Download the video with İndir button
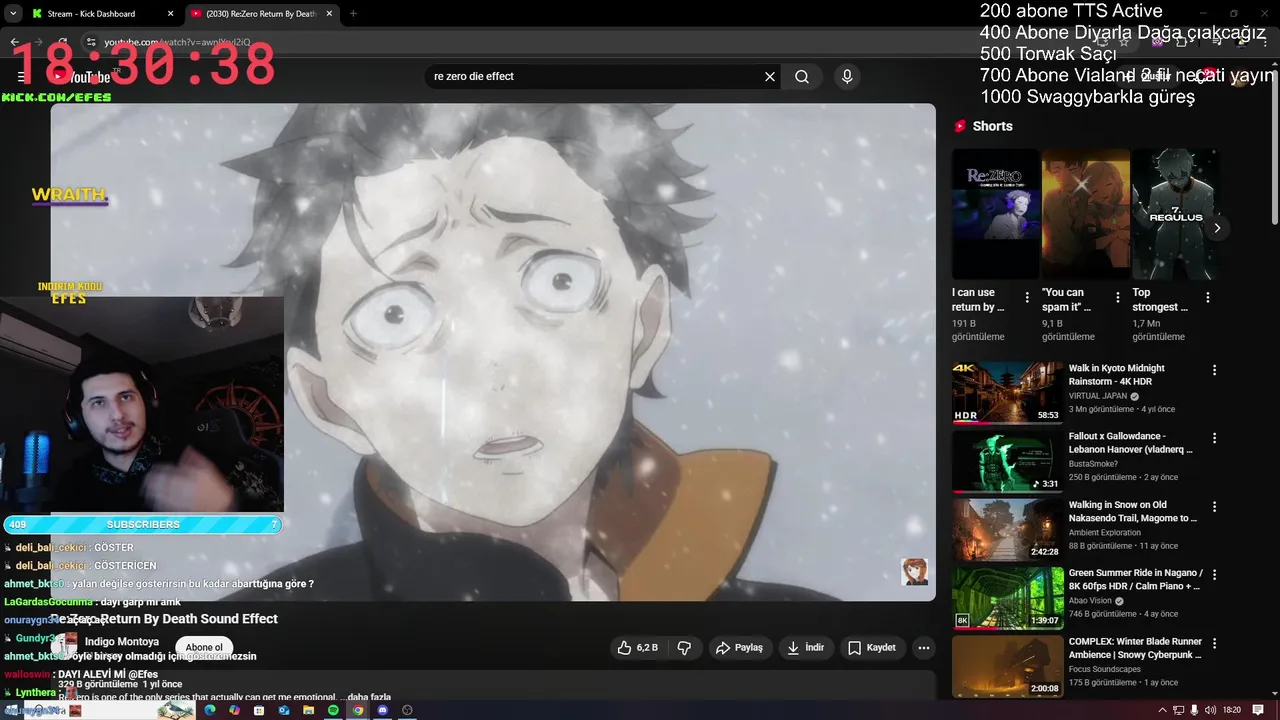The height and width of the screenshot is (720, 1280). [x=805, y=648]
